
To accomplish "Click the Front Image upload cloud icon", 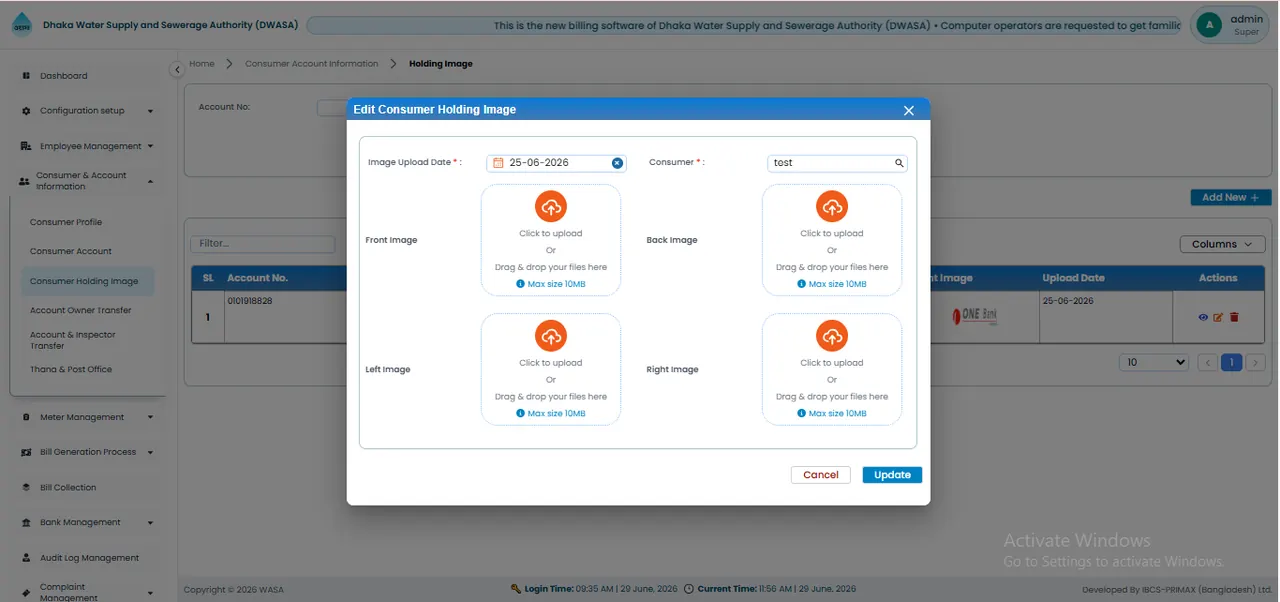I will tap(551, 207).
